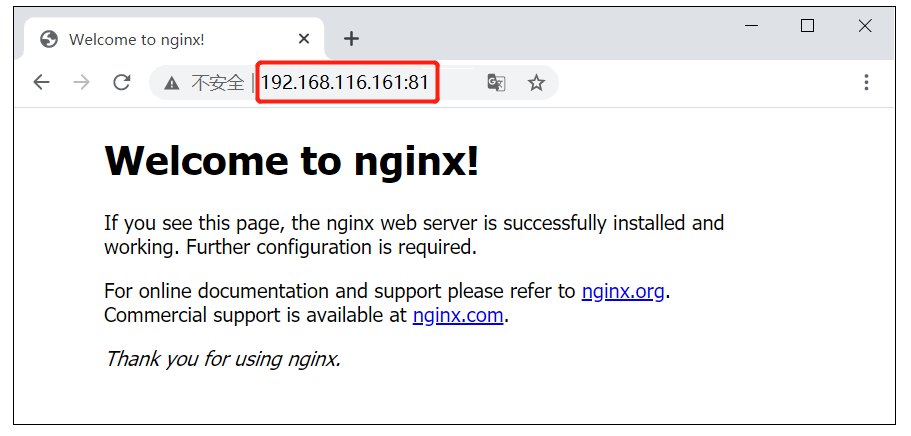This screenshot has width=911, height=436.
Task: Click the 不安全 security label
Action: [217, 83]
